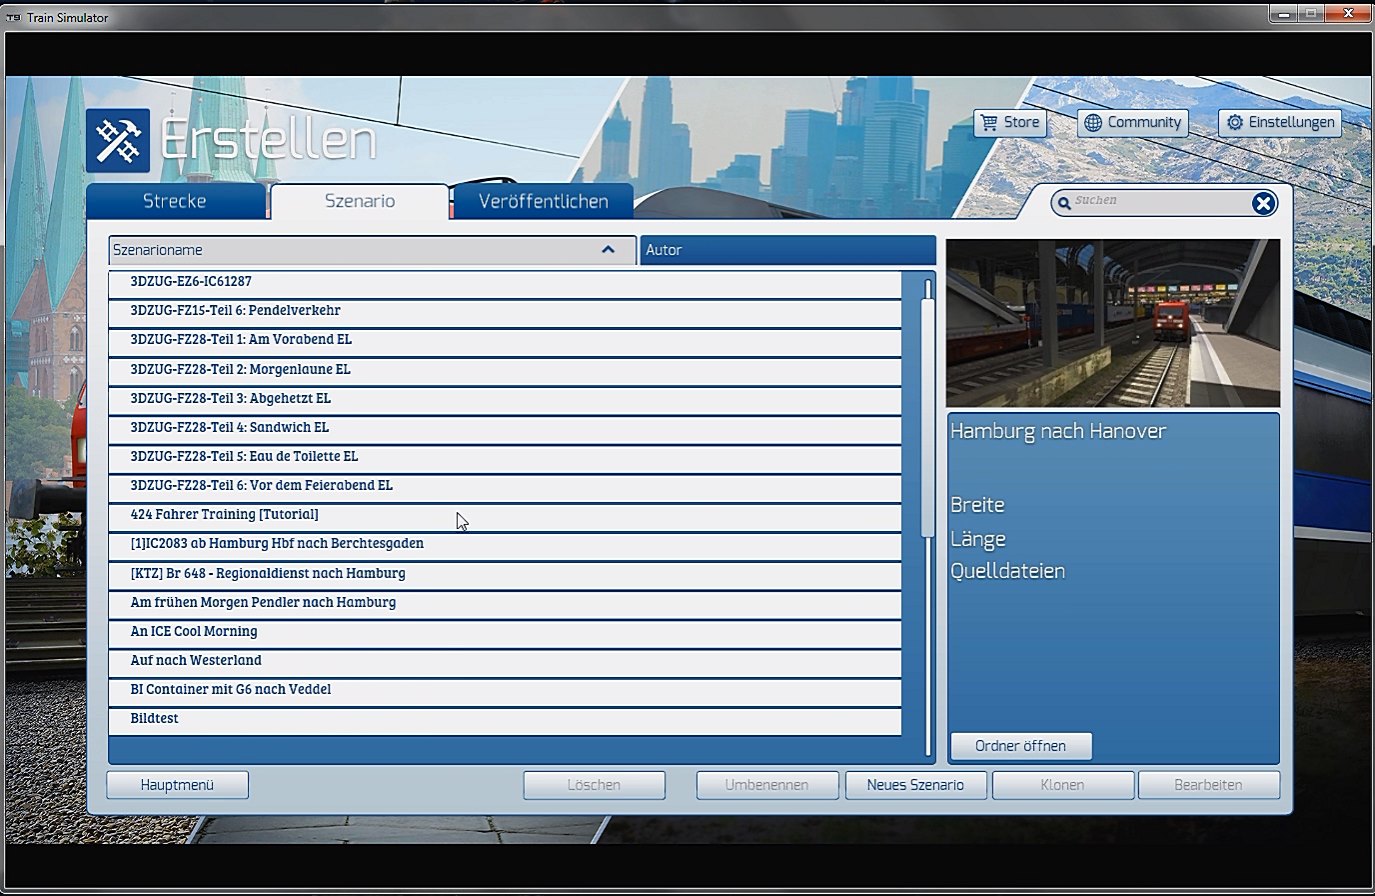1375x896 pixels.
Task: Open the Veröffentlichen tab
Action: coord(543,201)
